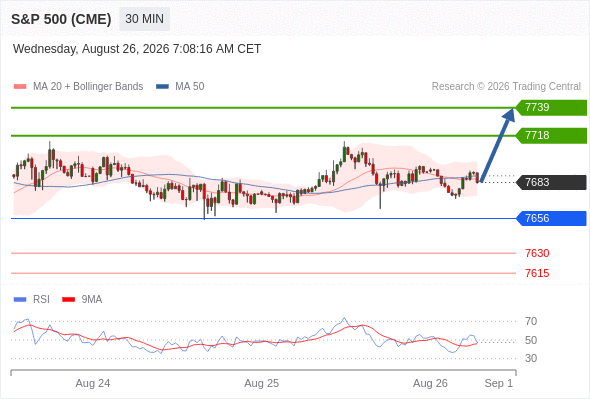Click the RSI legend label
The width and height of the screenshot is (590, 400).
click(41, 300)
